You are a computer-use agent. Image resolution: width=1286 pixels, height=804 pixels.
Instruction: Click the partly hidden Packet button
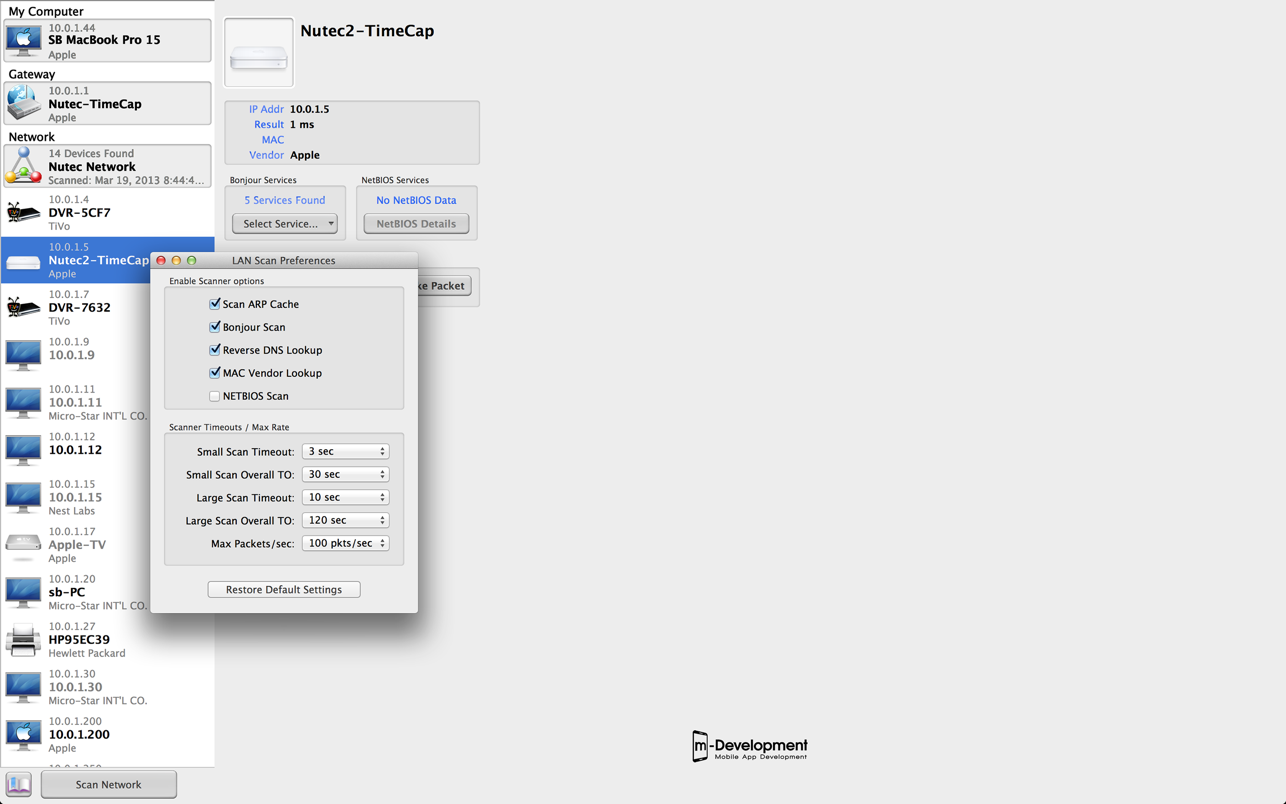pos(444,286)
